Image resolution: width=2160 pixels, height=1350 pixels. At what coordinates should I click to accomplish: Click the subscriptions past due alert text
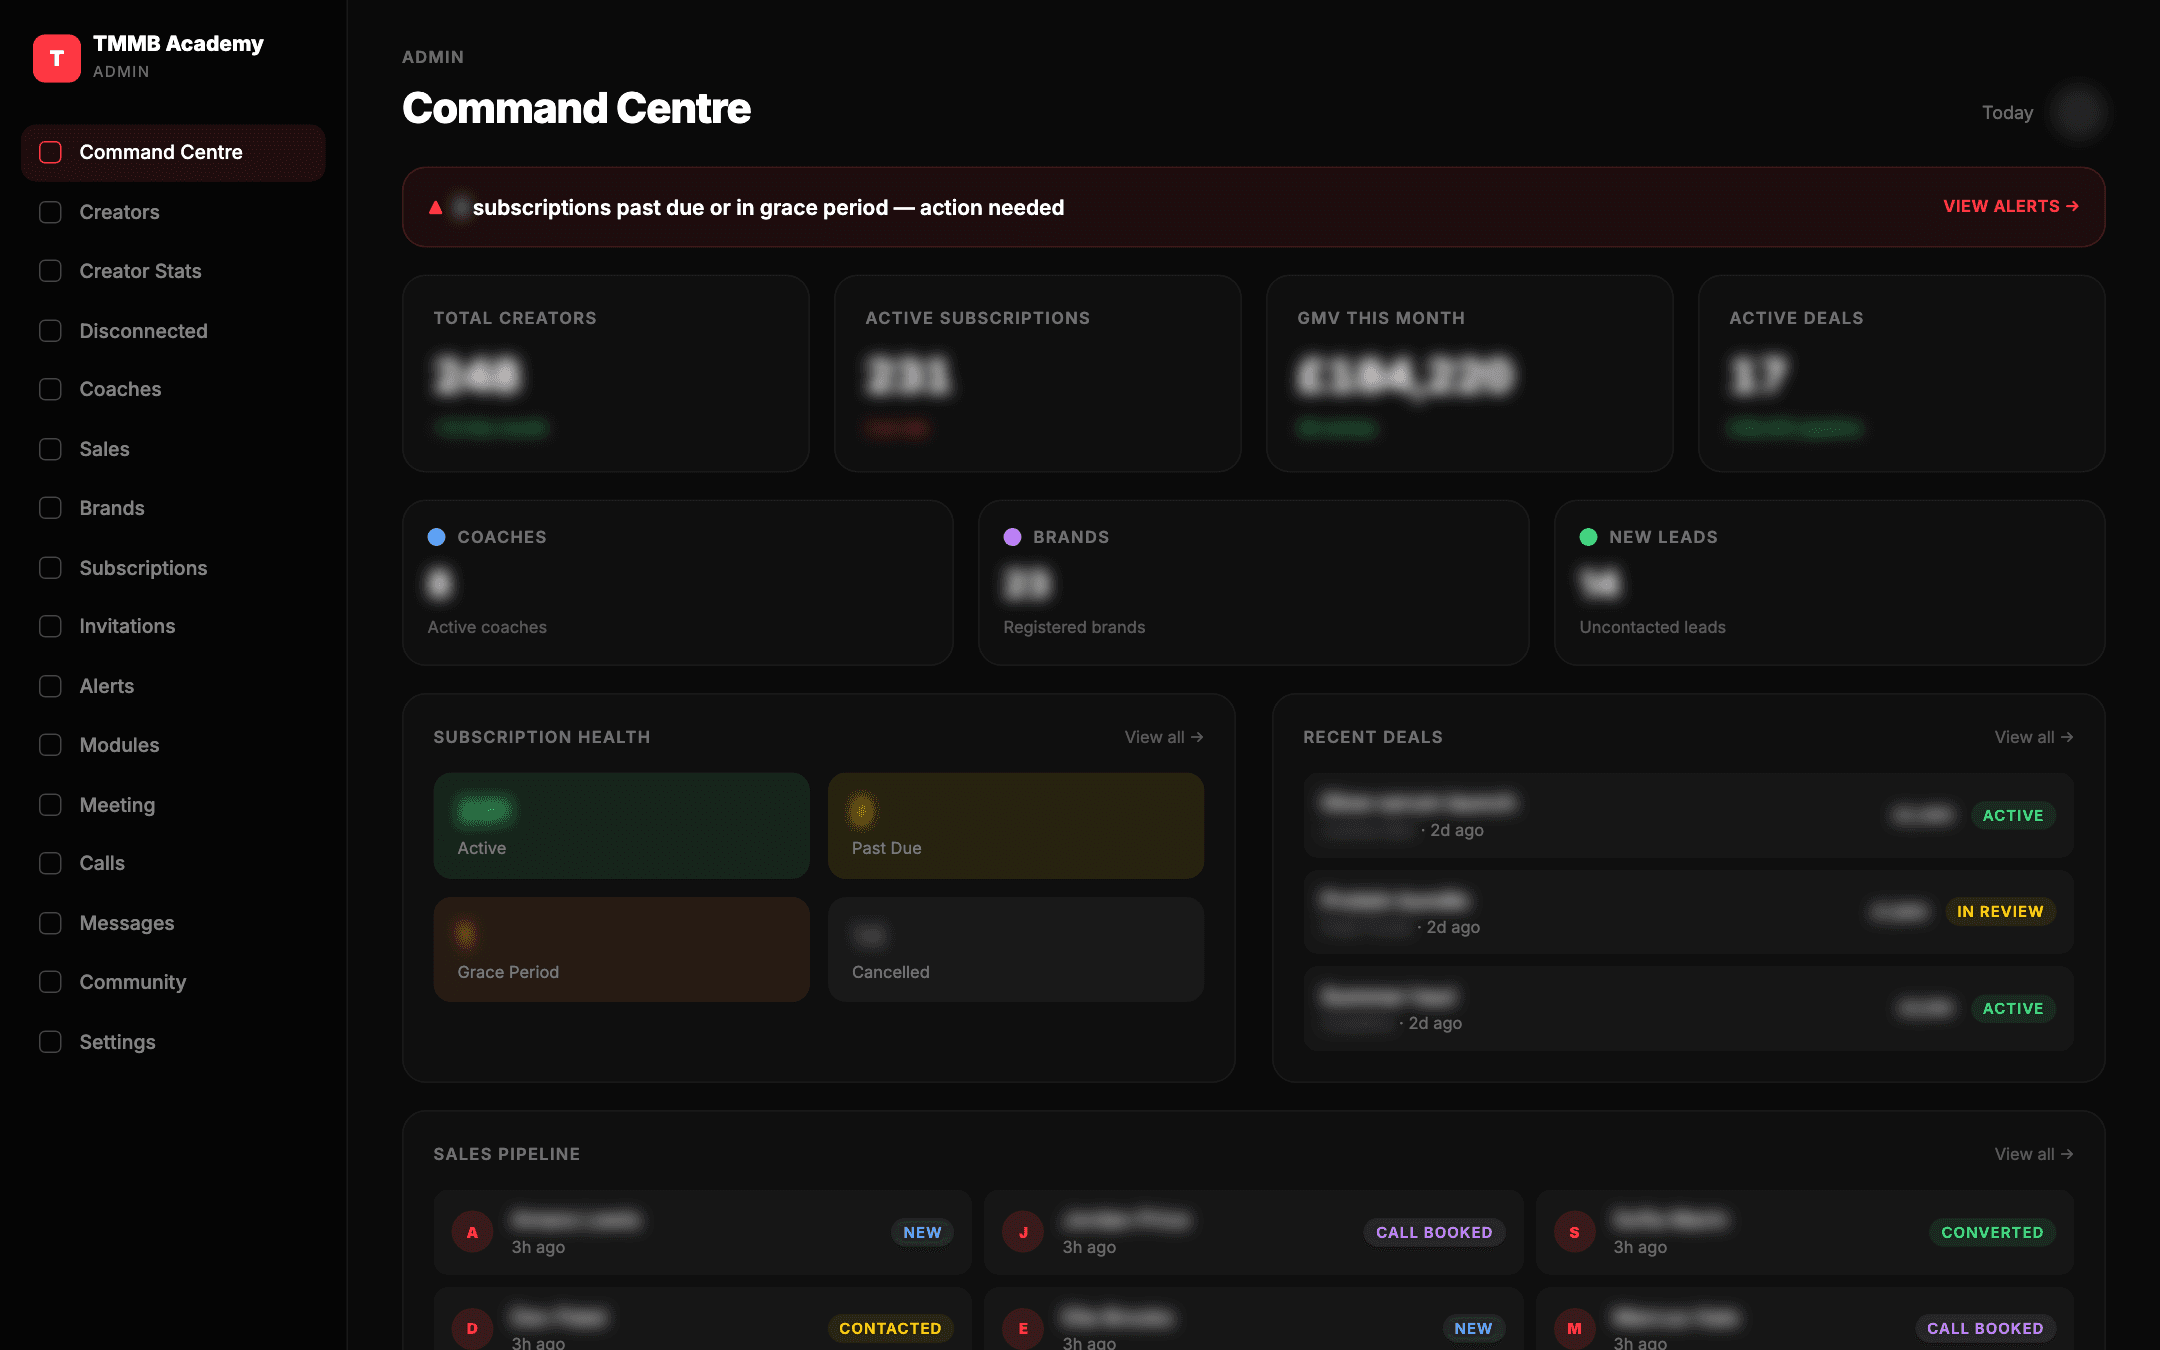pyautogui.click(x=768, y=207)
